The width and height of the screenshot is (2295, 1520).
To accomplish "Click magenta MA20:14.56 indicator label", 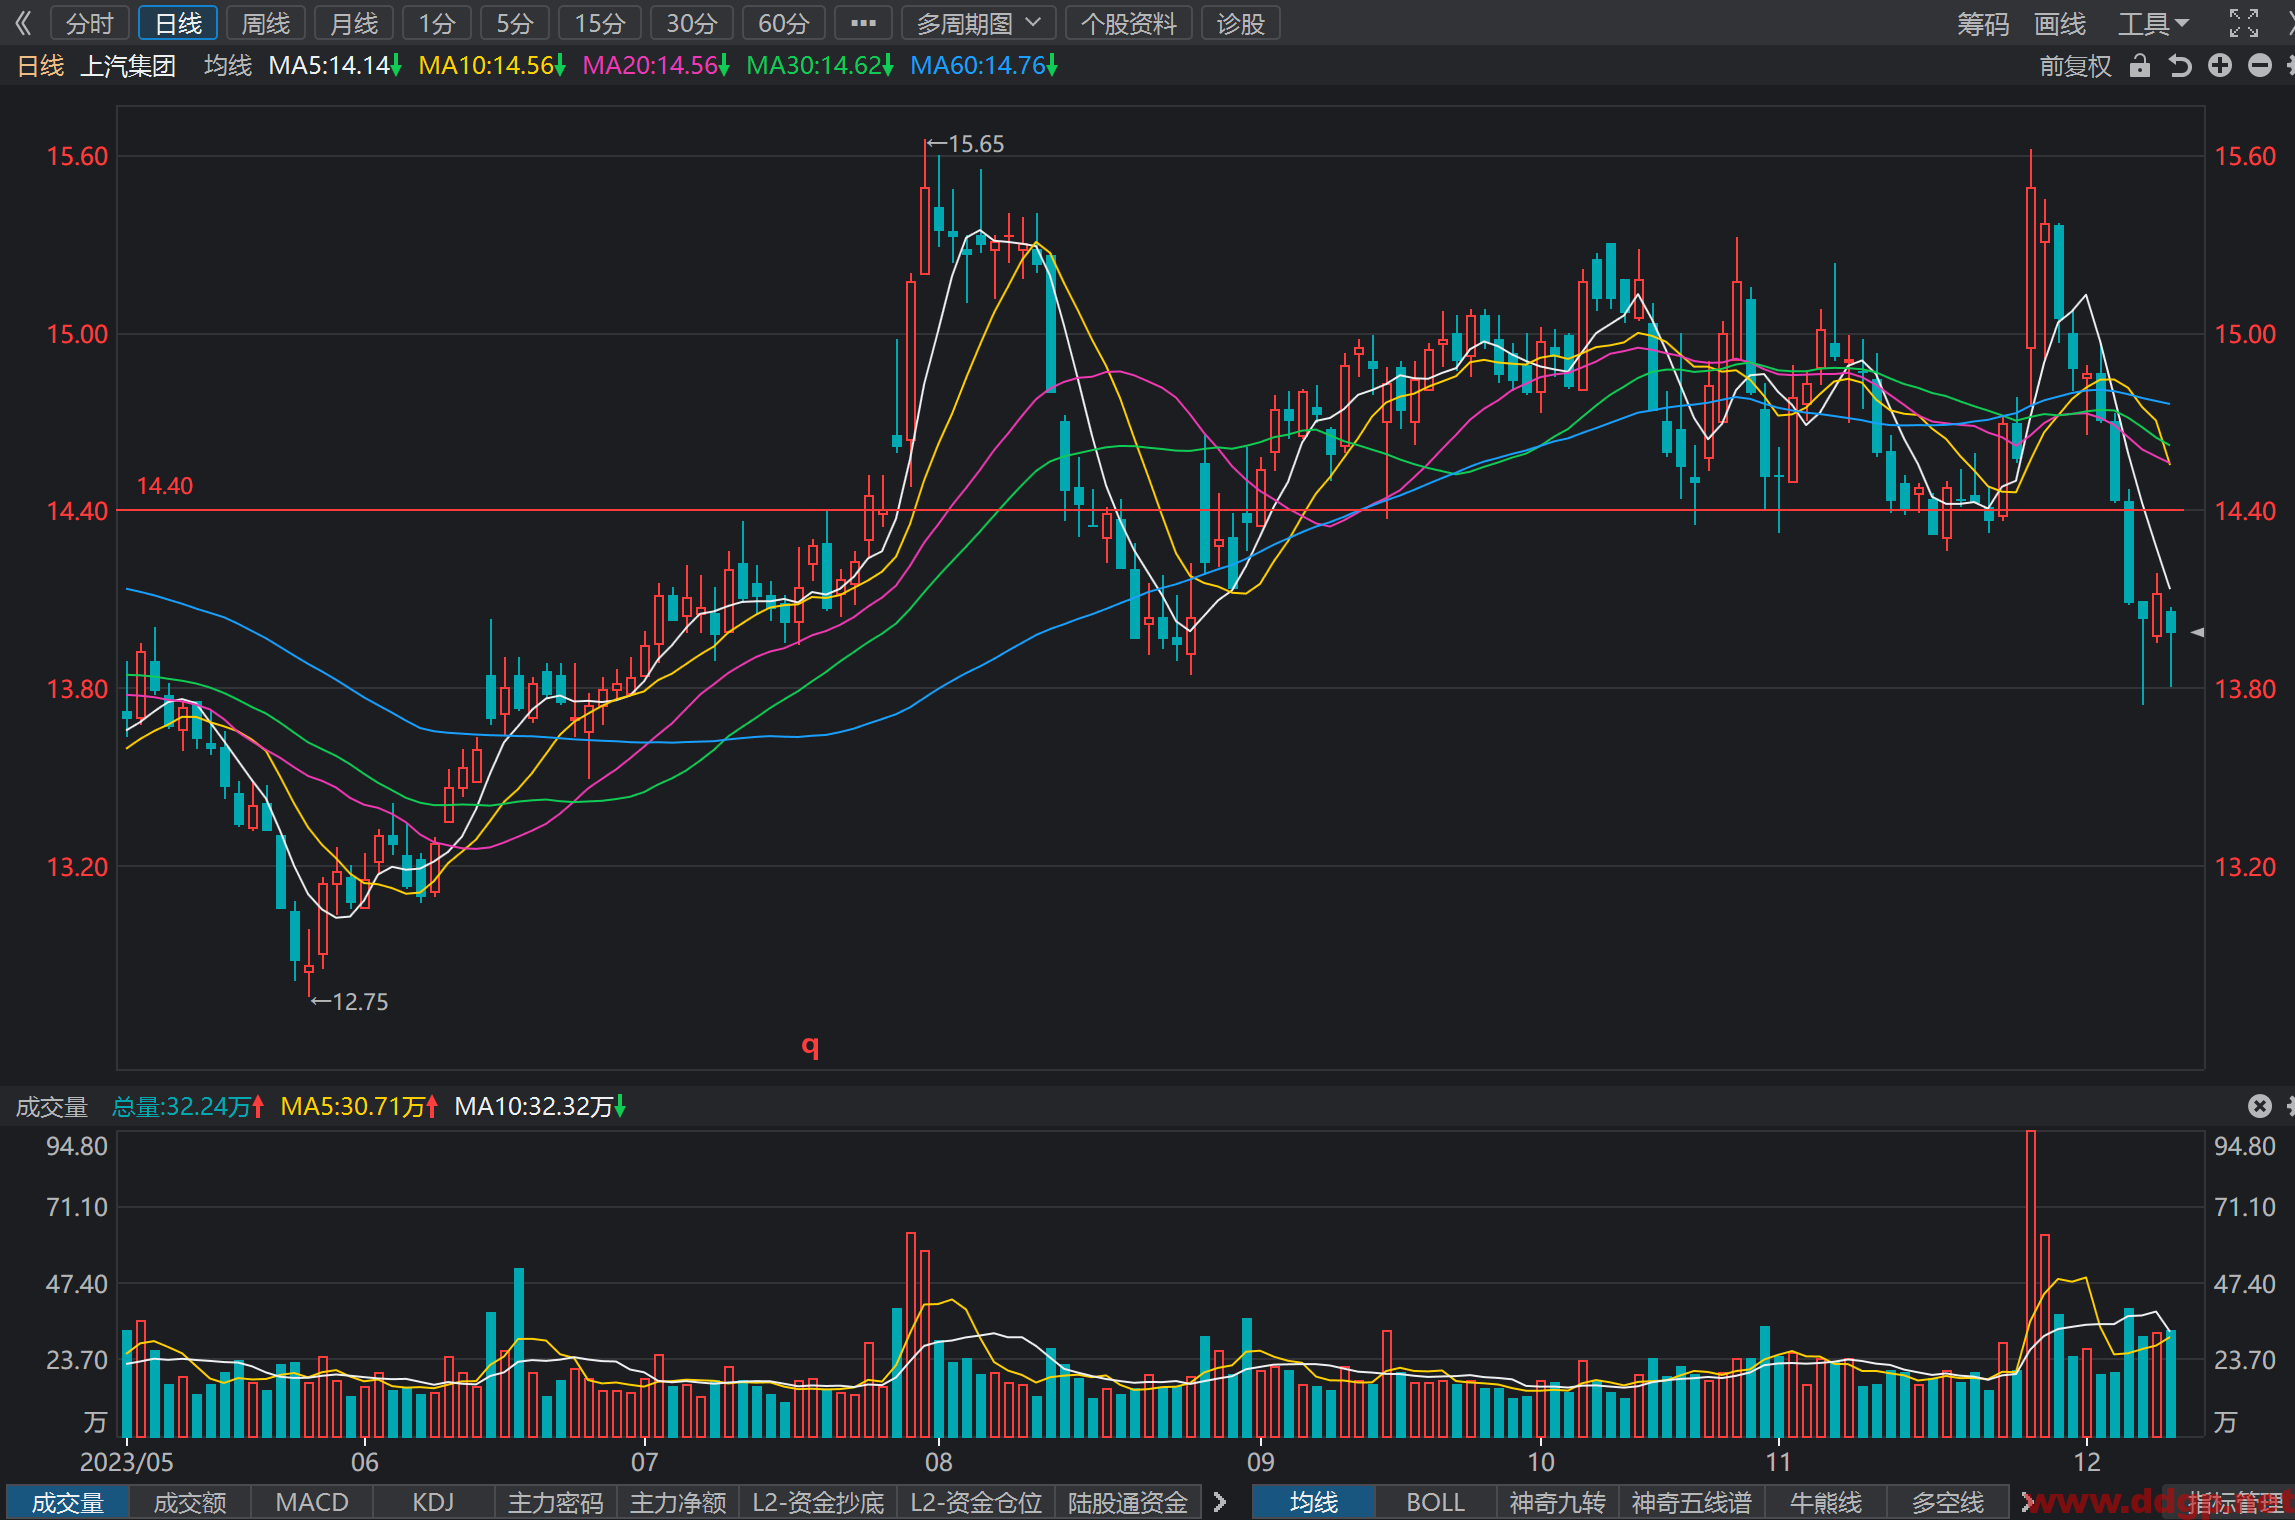I will tap(656, 66).
